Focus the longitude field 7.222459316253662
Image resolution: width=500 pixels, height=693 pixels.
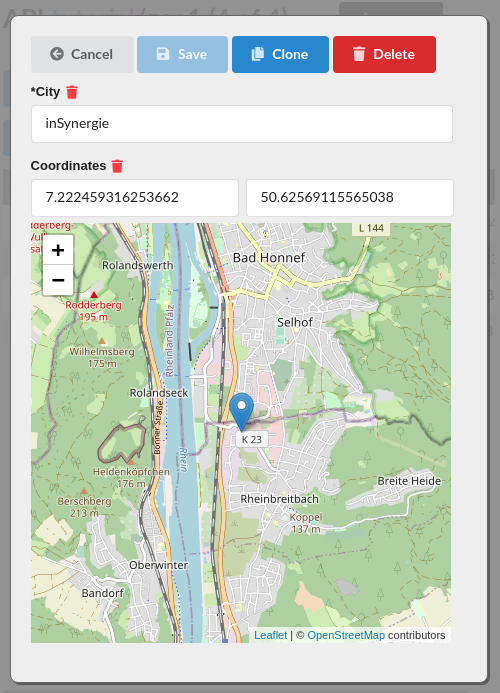point(135,198)
